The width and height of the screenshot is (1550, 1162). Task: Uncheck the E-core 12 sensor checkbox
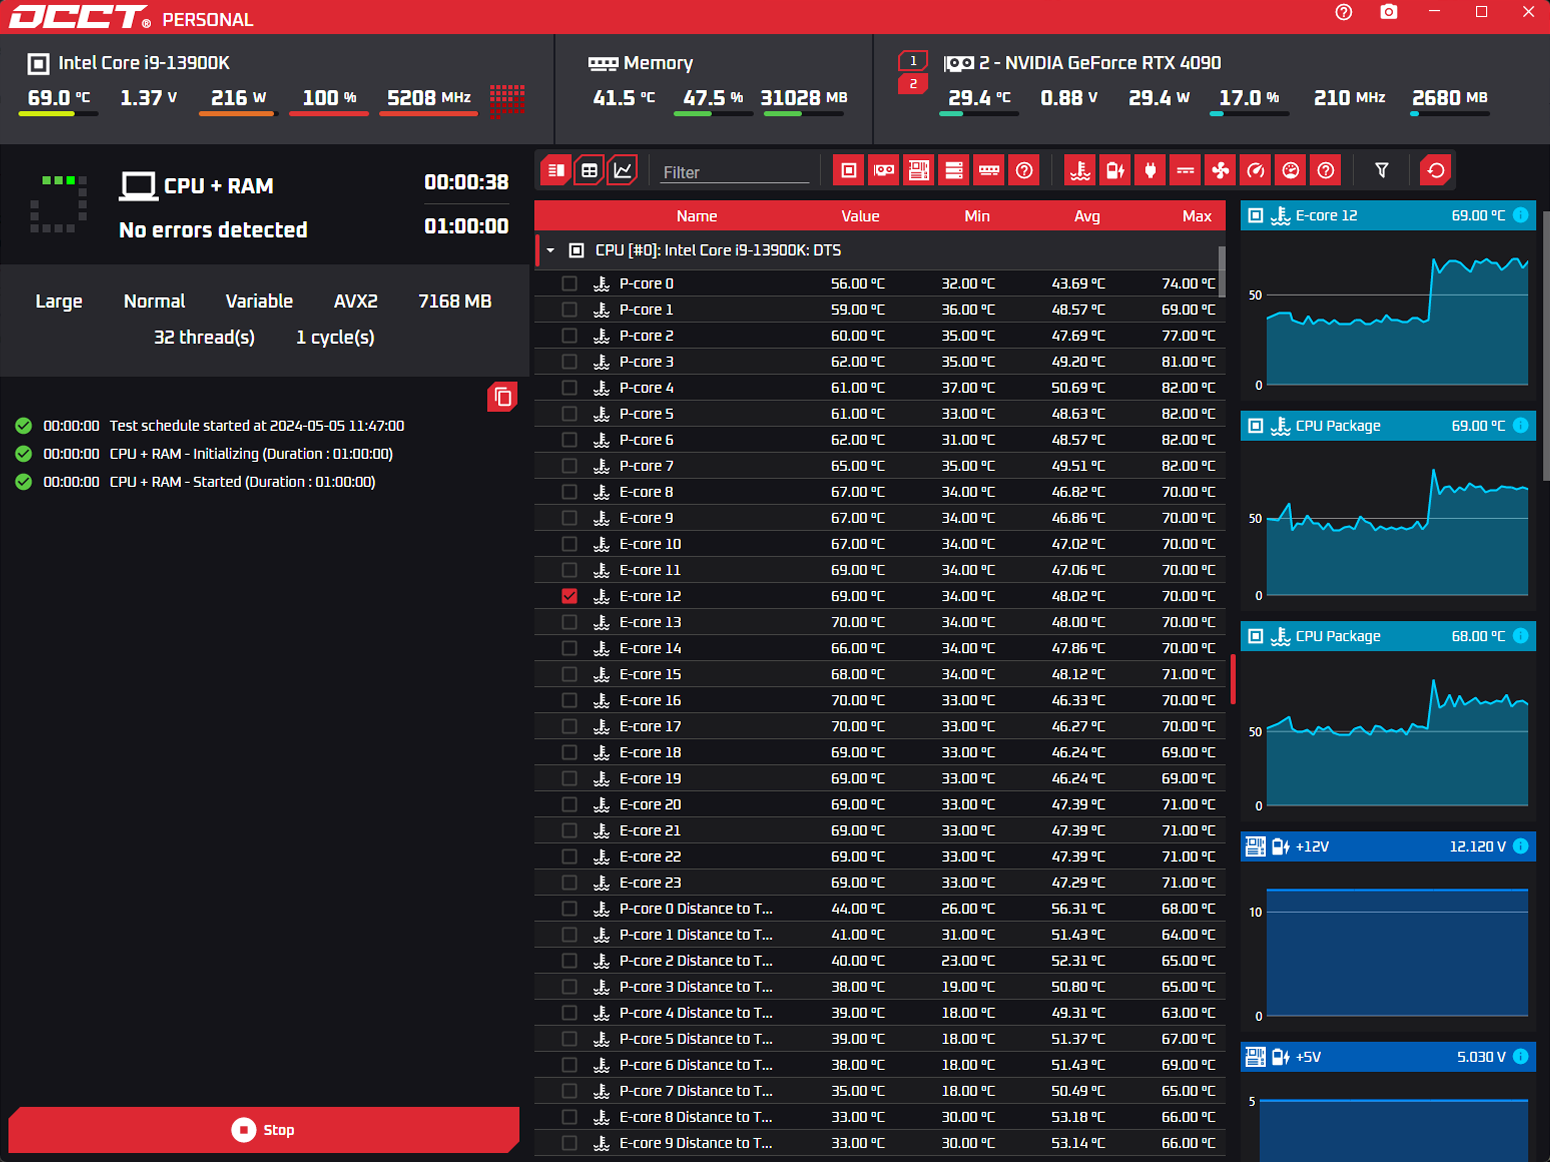(x=569, y=595)
